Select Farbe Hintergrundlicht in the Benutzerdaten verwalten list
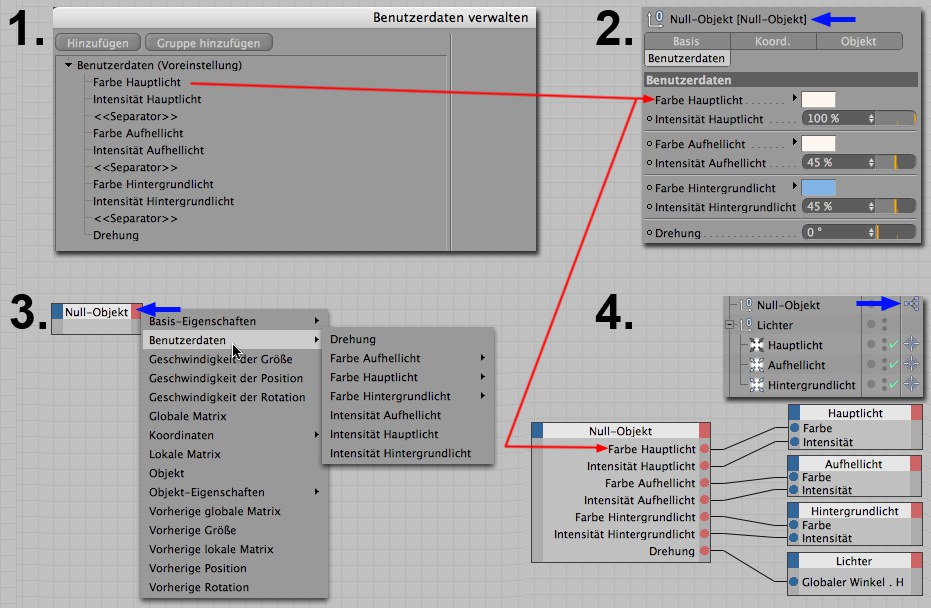This screenshot has height=608, width=931. tap(153, 184)
